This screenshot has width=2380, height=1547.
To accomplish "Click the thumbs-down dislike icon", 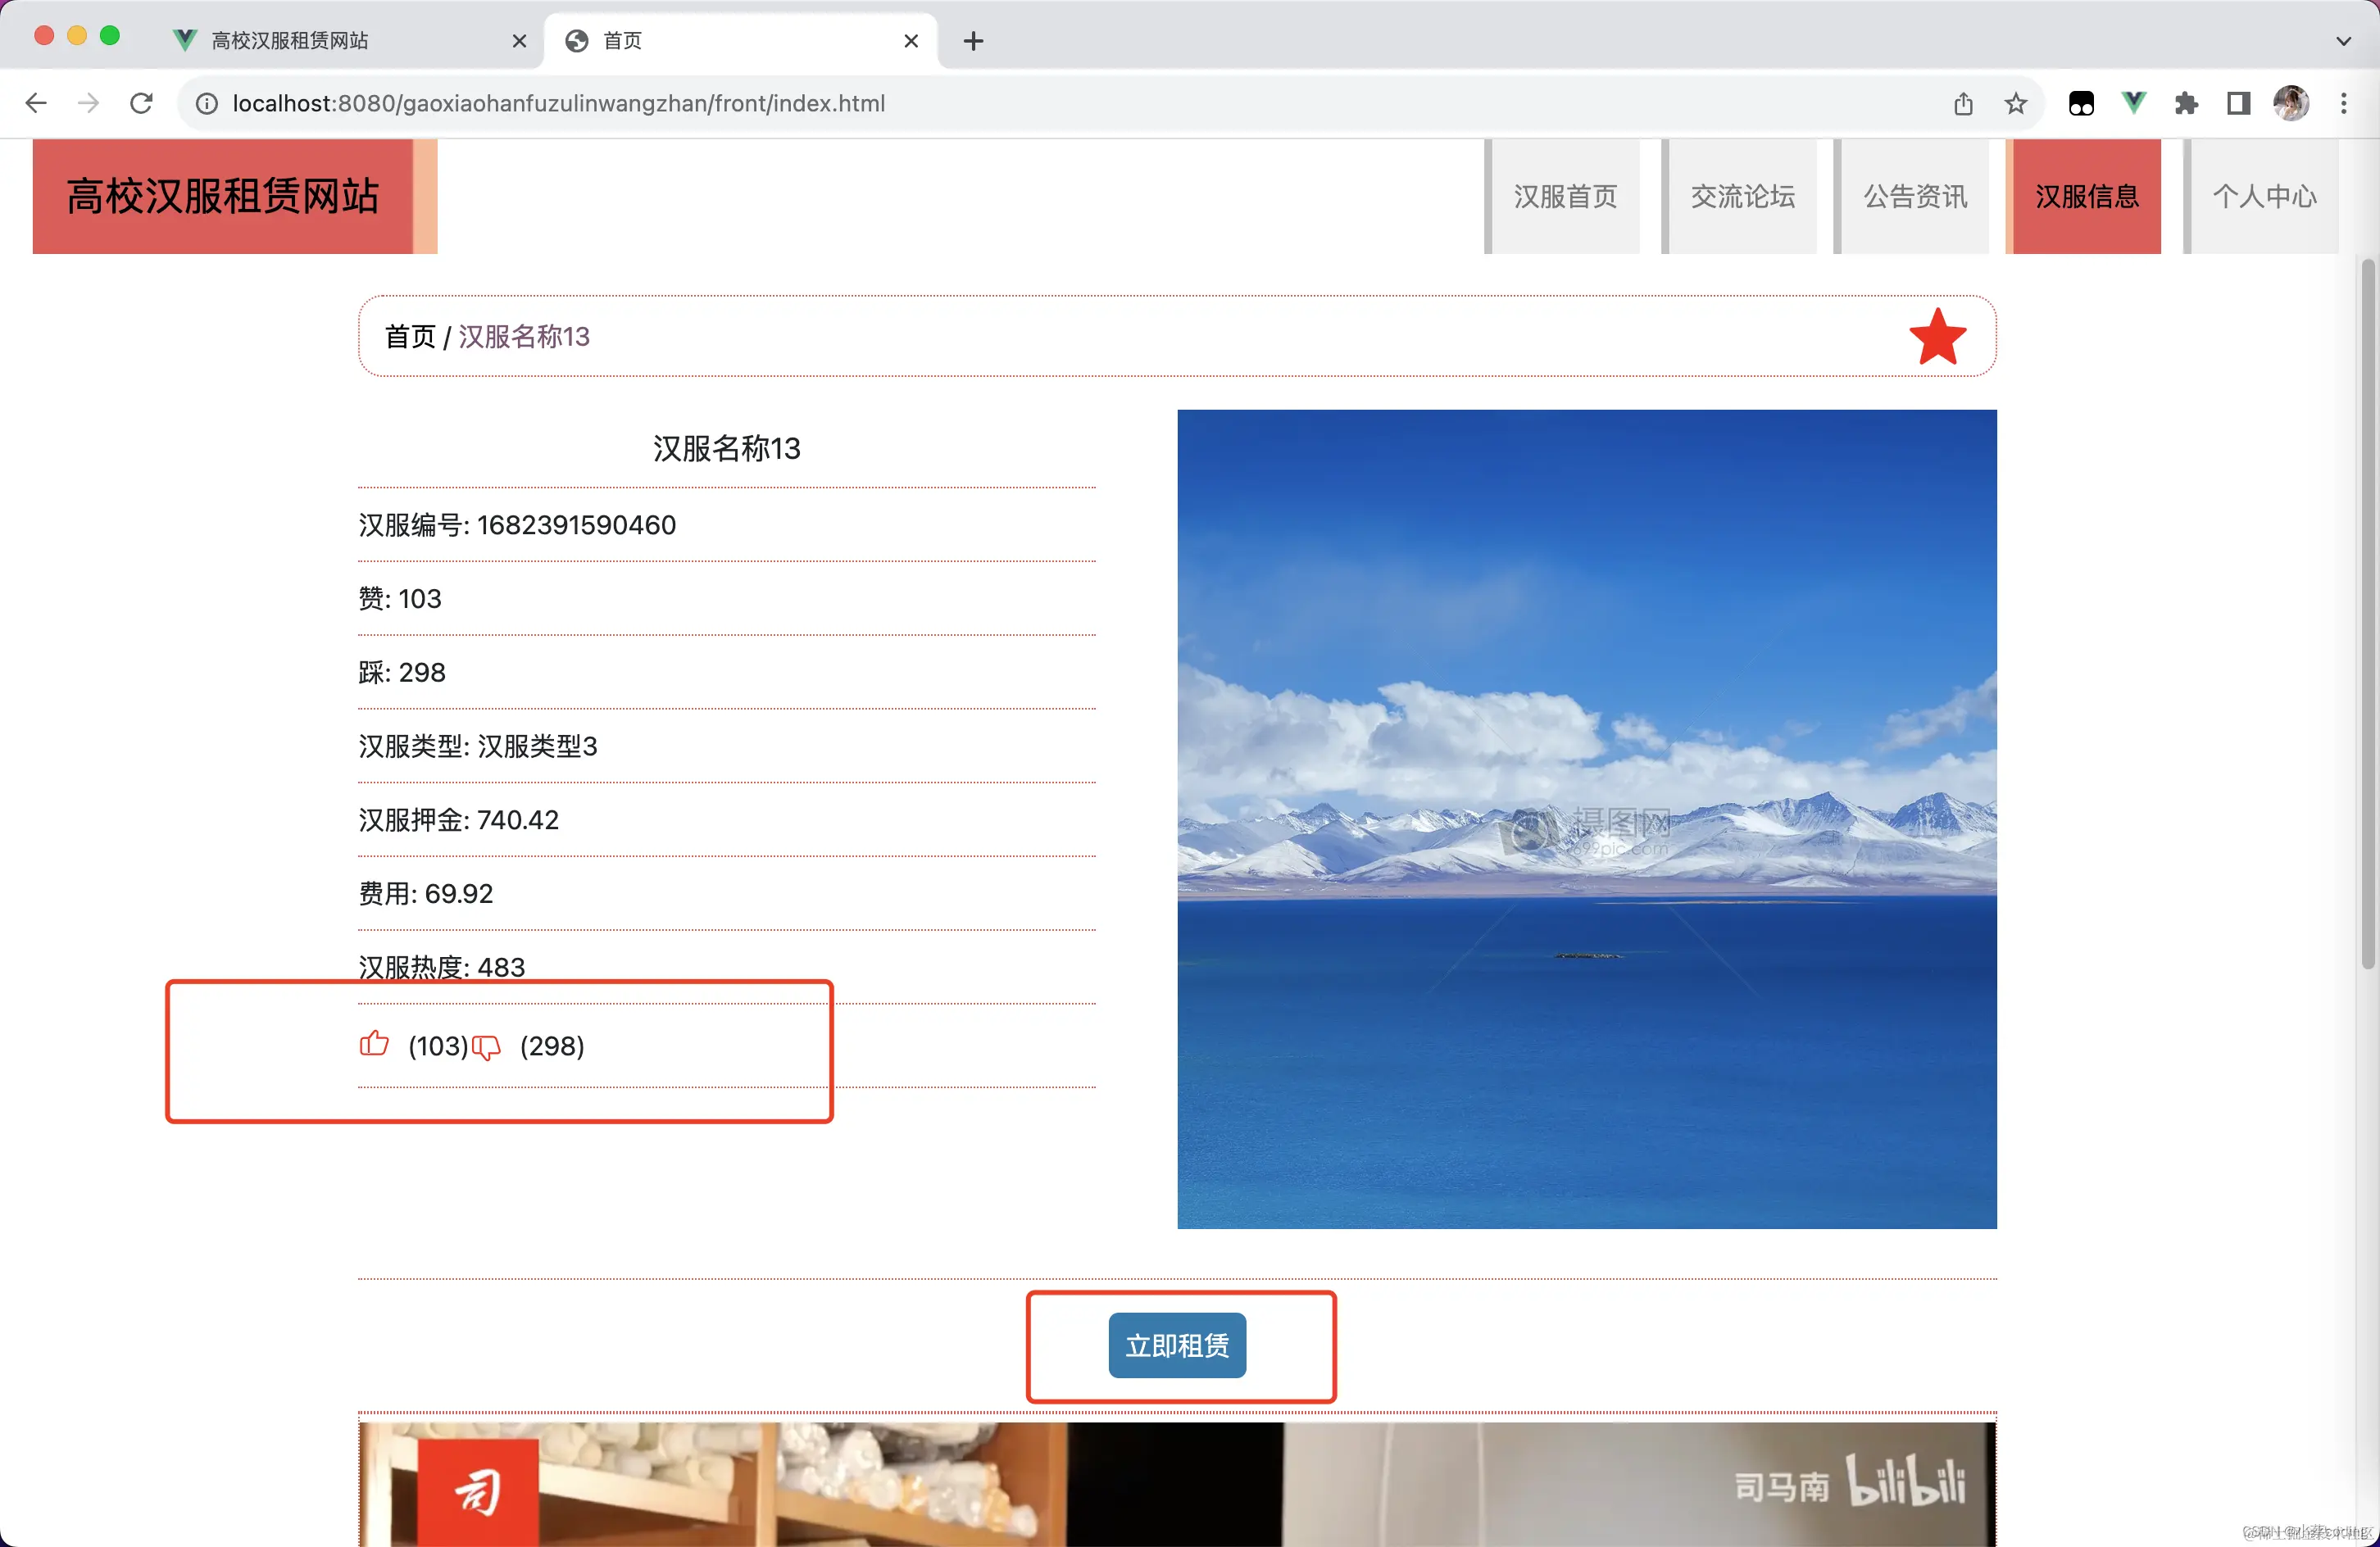I will (487, 1049).
